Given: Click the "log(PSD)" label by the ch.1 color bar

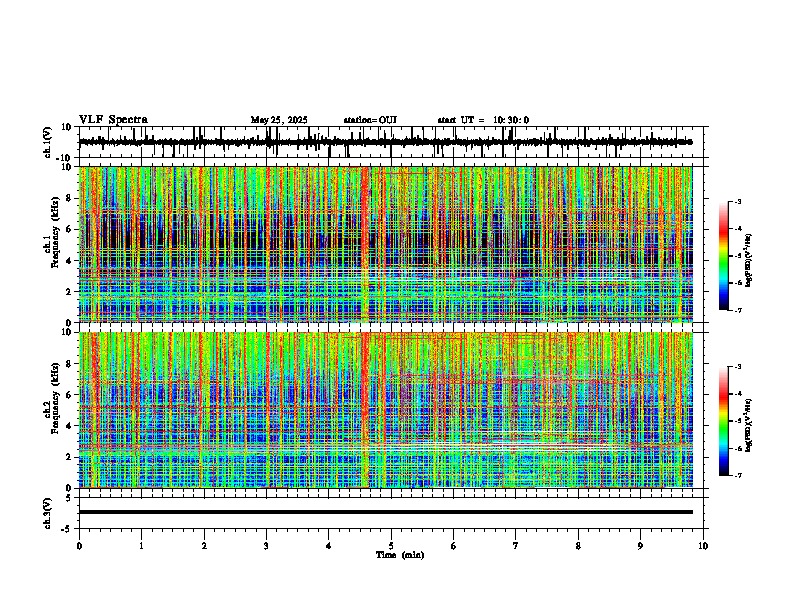Looking at the screenshot, I should tap(749, 260).
